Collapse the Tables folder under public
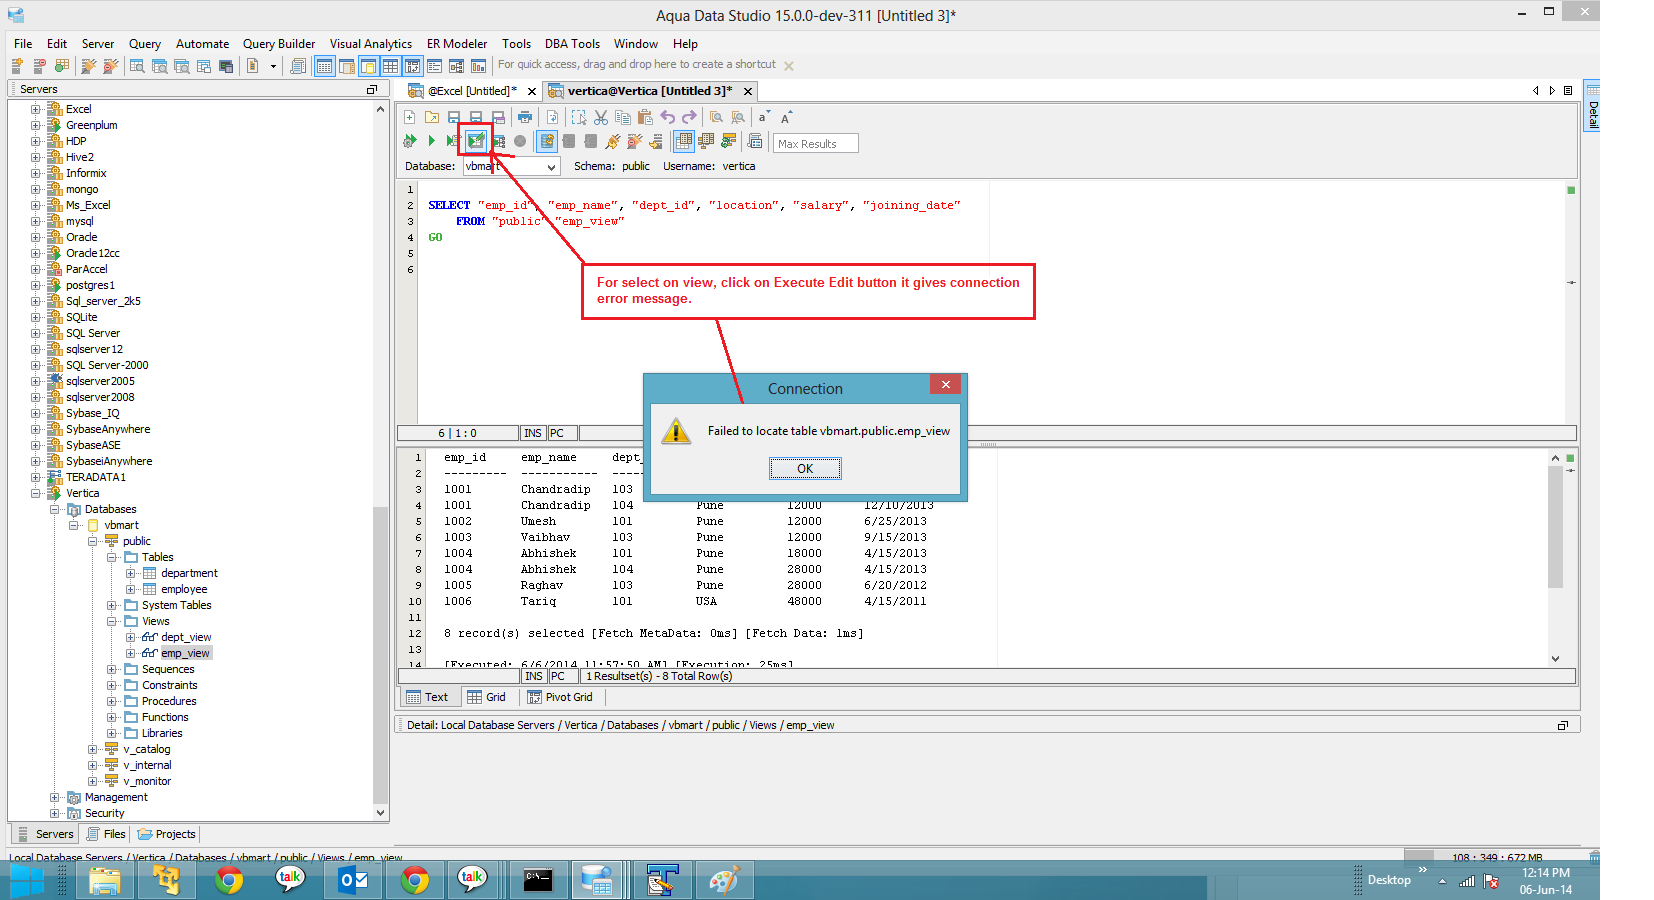The image size is (1654, 900). [x=112, y=557]
